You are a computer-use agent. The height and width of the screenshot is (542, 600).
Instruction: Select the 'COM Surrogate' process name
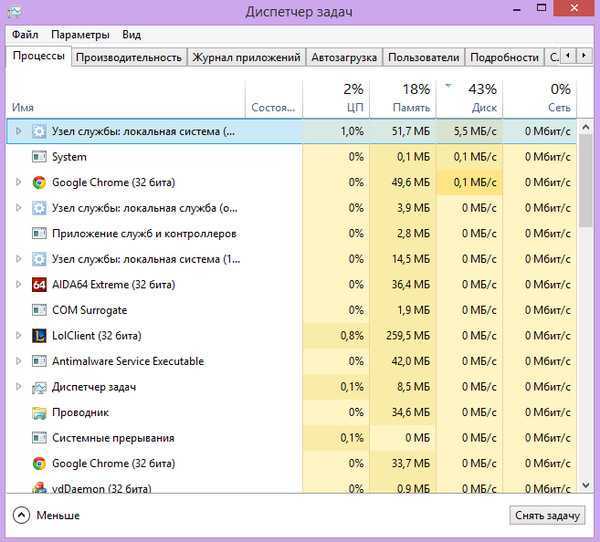coord(90,310)
